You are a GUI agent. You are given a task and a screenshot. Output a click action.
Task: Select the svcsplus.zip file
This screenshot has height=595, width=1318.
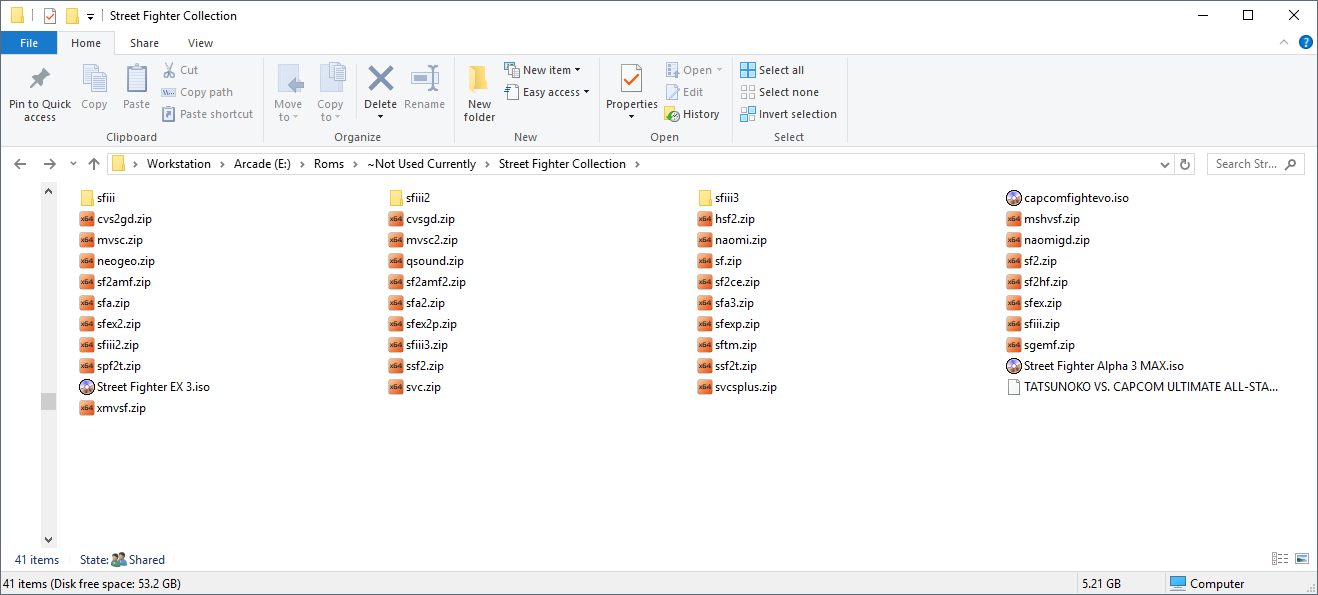point(737,387)
